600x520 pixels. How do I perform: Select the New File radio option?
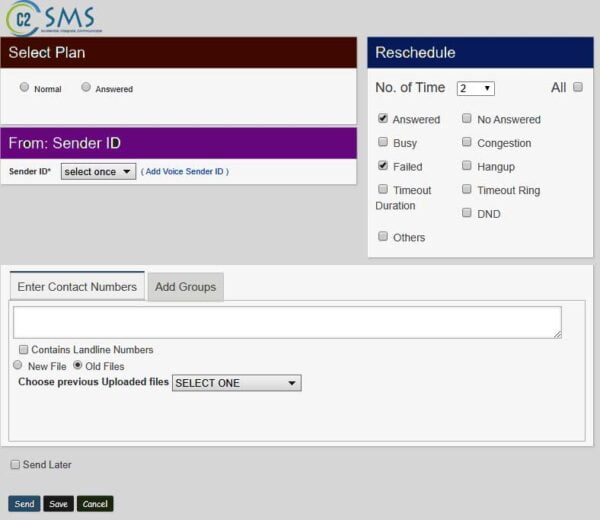18,366
